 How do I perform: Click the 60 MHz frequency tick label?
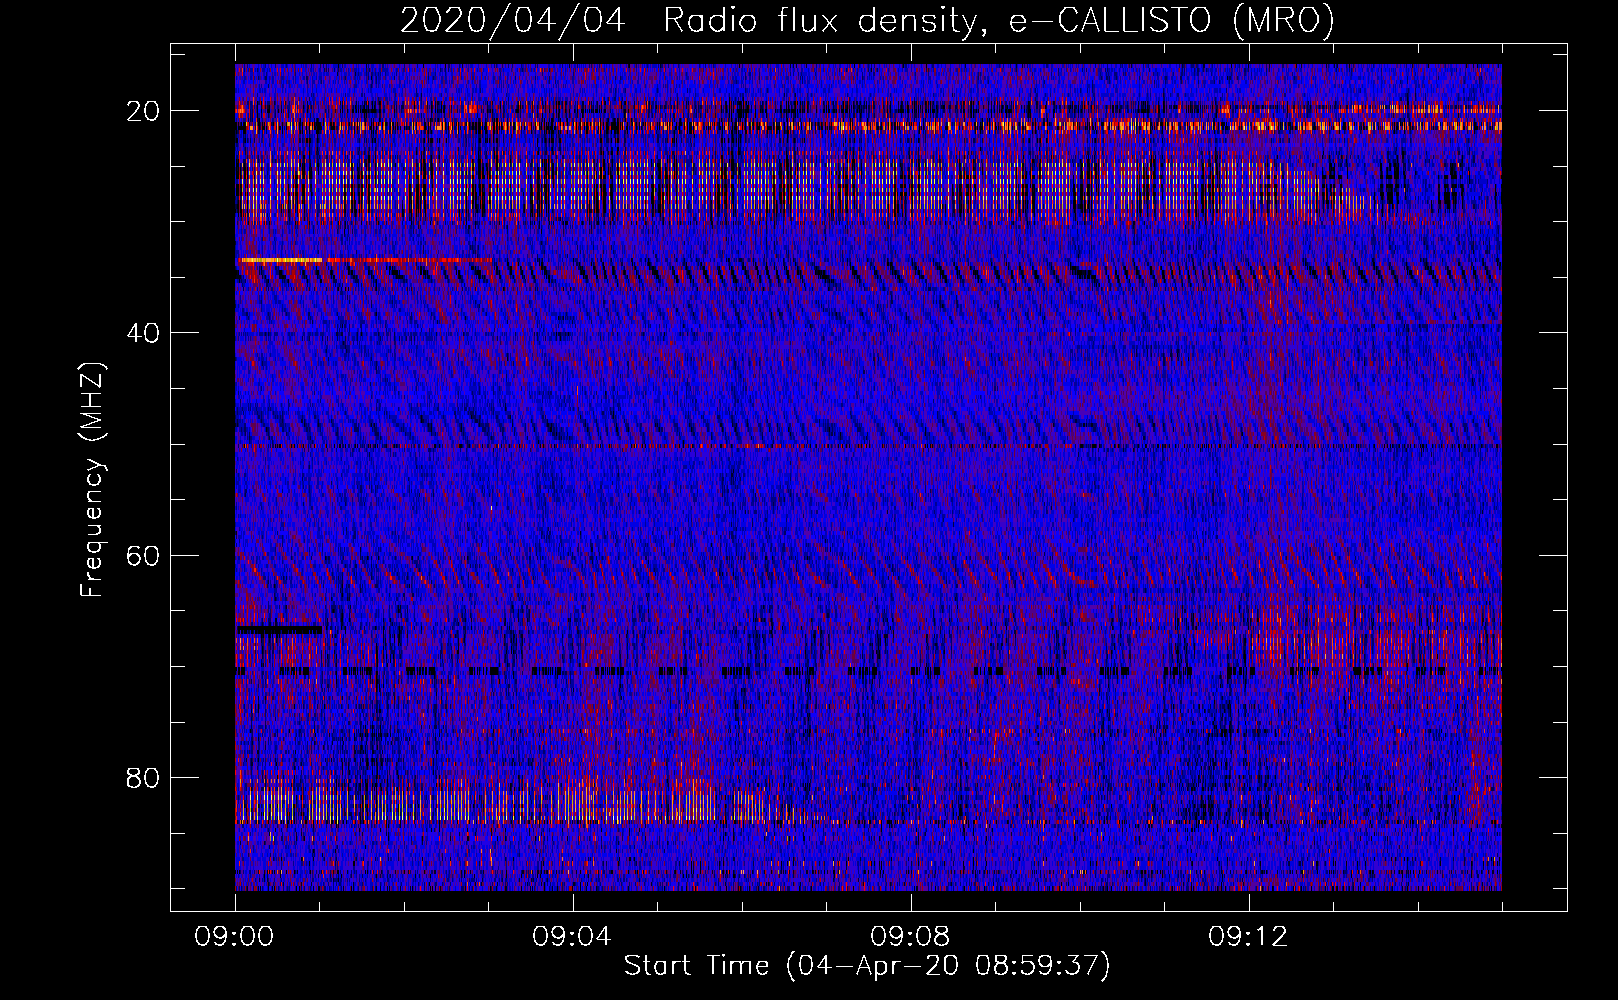[x=144, y=555]
